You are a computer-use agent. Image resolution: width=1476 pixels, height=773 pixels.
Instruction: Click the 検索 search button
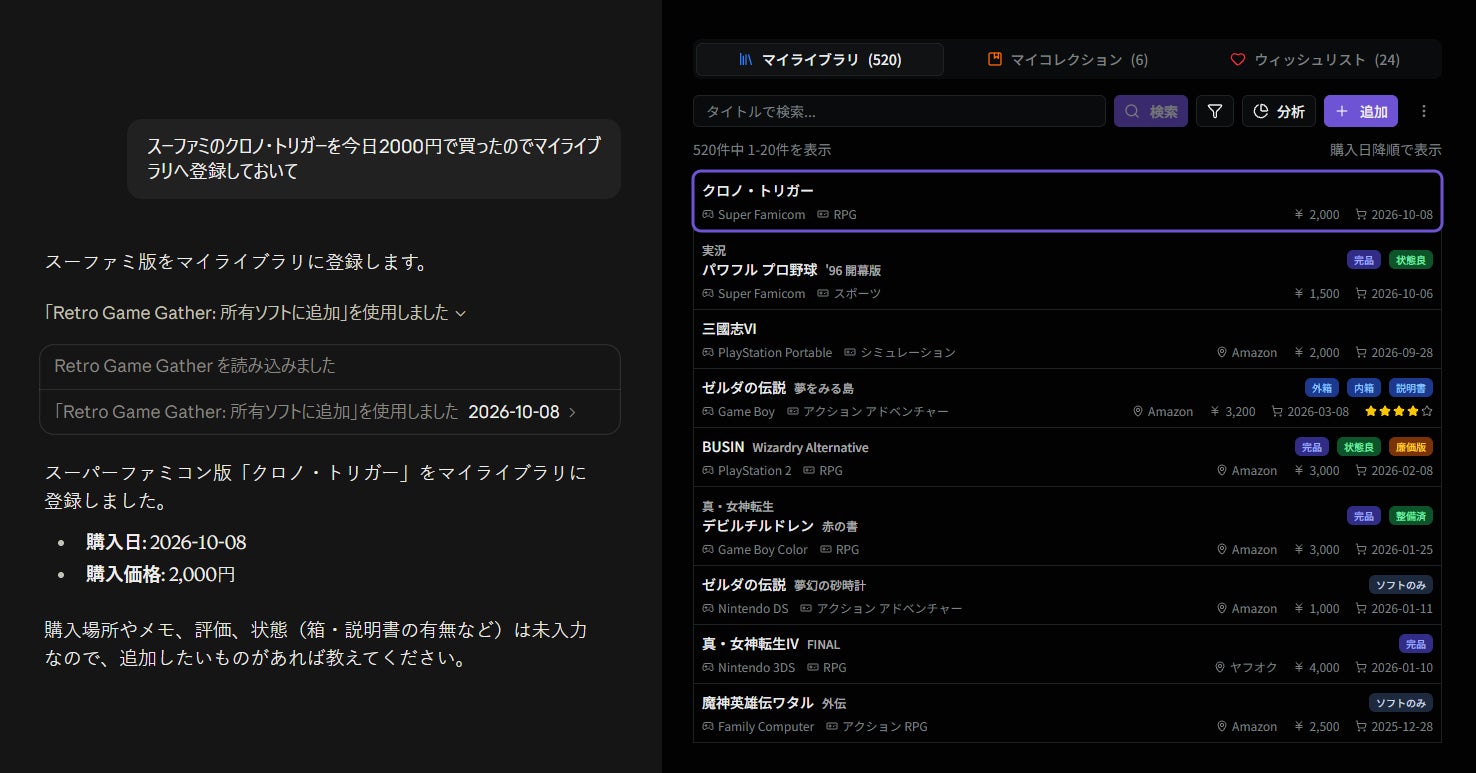pos(1151,111)
